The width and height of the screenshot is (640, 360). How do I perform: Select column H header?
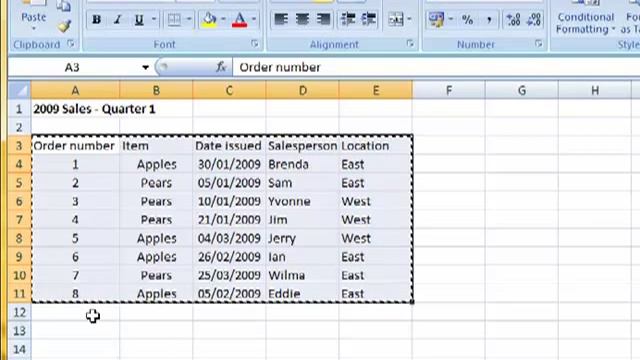tap(595, 90)
